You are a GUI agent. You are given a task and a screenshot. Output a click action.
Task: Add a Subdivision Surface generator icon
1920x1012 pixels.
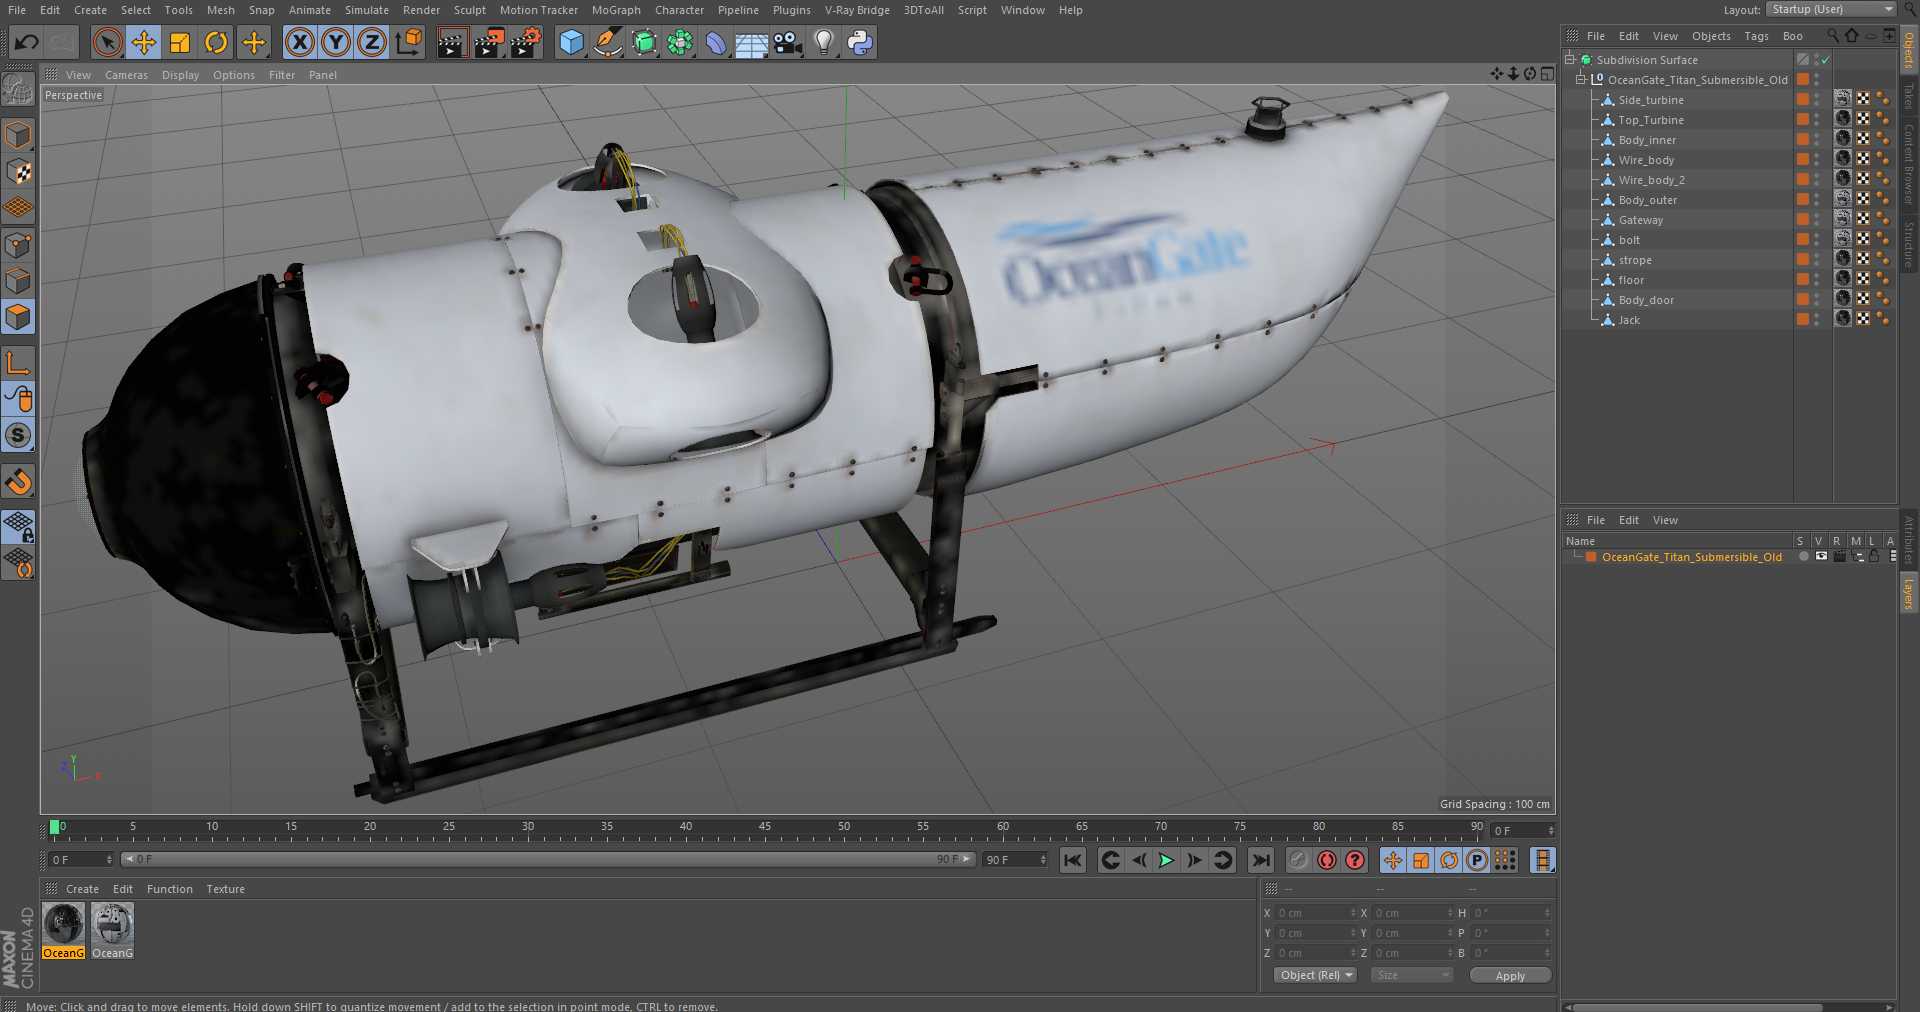644,42
